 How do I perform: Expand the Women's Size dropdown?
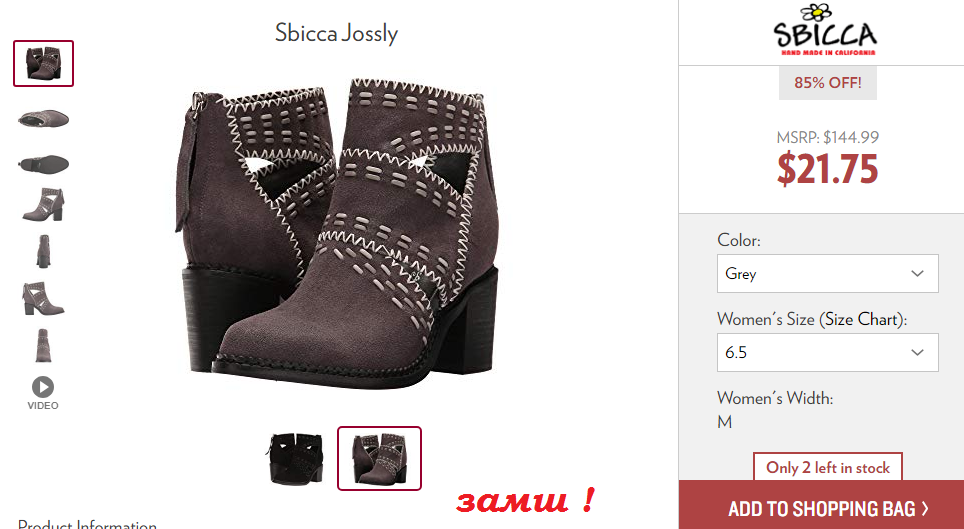(828, 352)
